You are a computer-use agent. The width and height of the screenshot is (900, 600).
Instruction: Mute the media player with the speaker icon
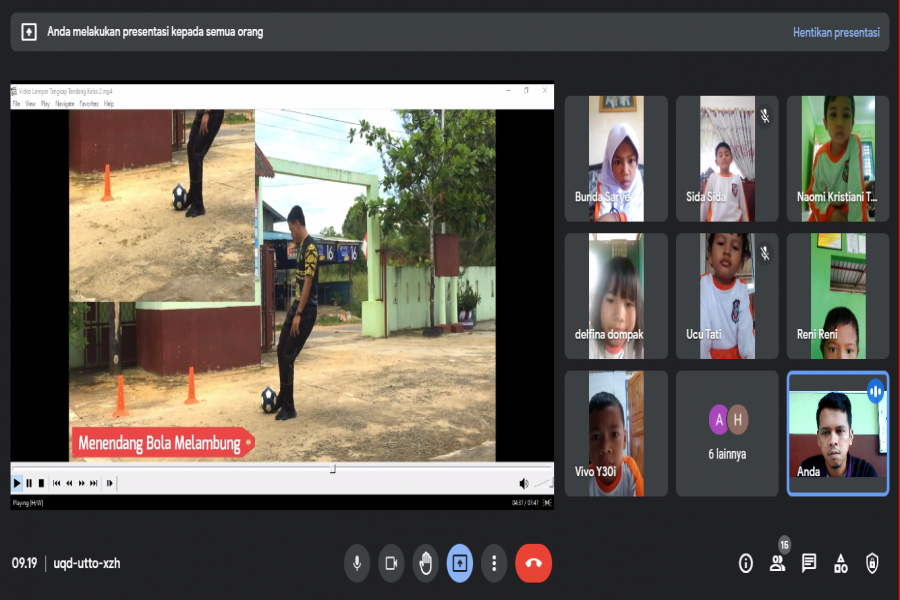pyautogui.click(x=523, y=483)
